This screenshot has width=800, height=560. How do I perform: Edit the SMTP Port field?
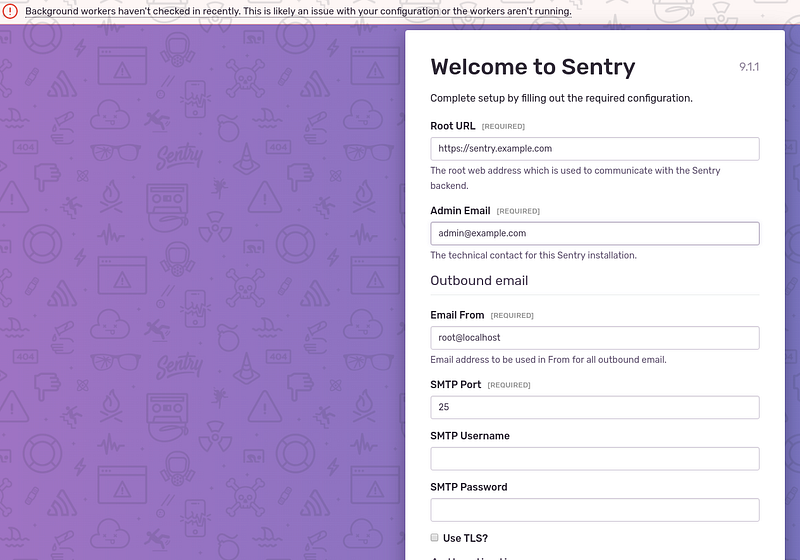[594, 408]
